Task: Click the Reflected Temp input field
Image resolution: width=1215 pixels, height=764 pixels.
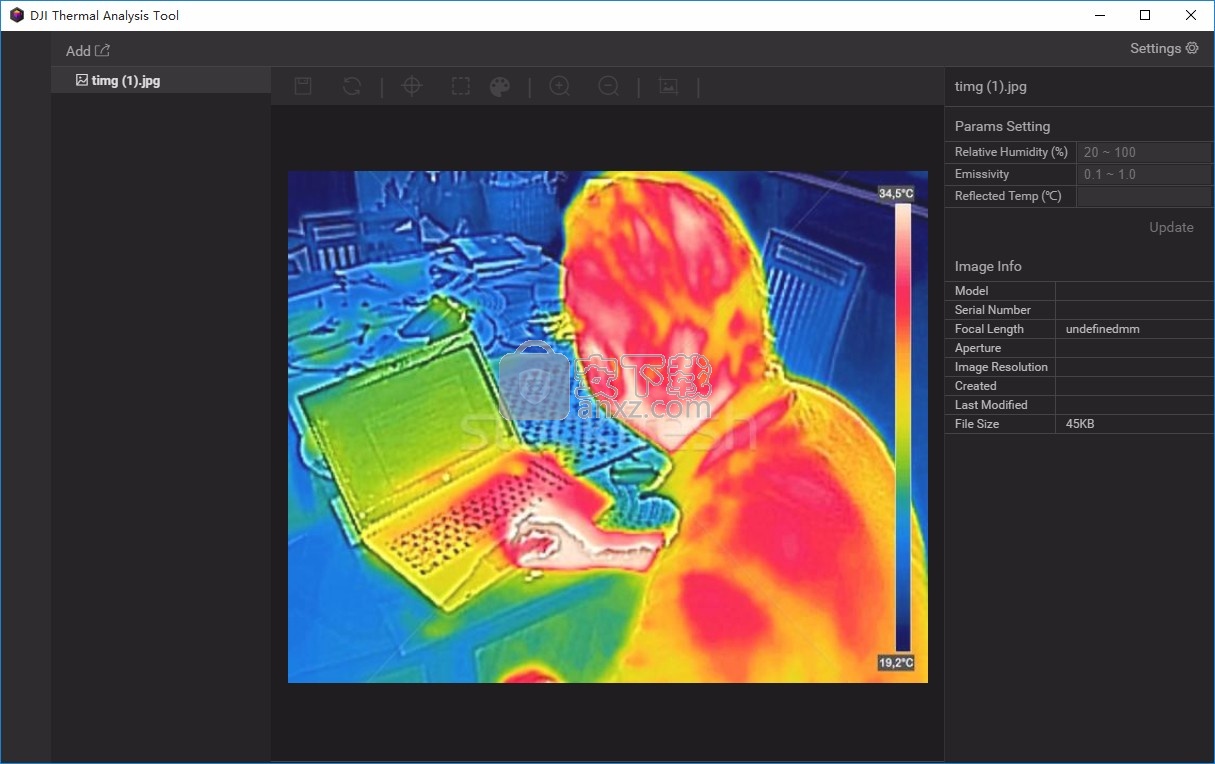Action: [x=1143, y=196]
